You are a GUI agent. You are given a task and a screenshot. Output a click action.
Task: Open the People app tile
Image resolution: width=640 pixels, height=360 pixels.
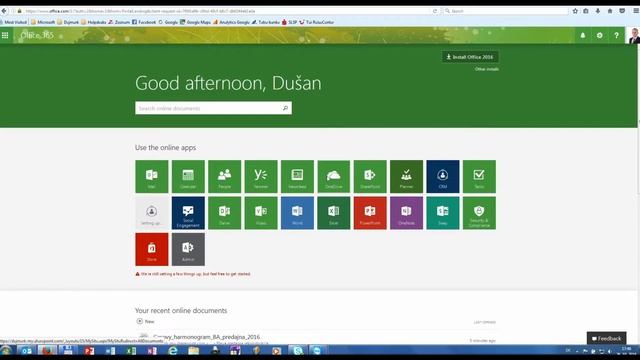[x=224, y=176]
